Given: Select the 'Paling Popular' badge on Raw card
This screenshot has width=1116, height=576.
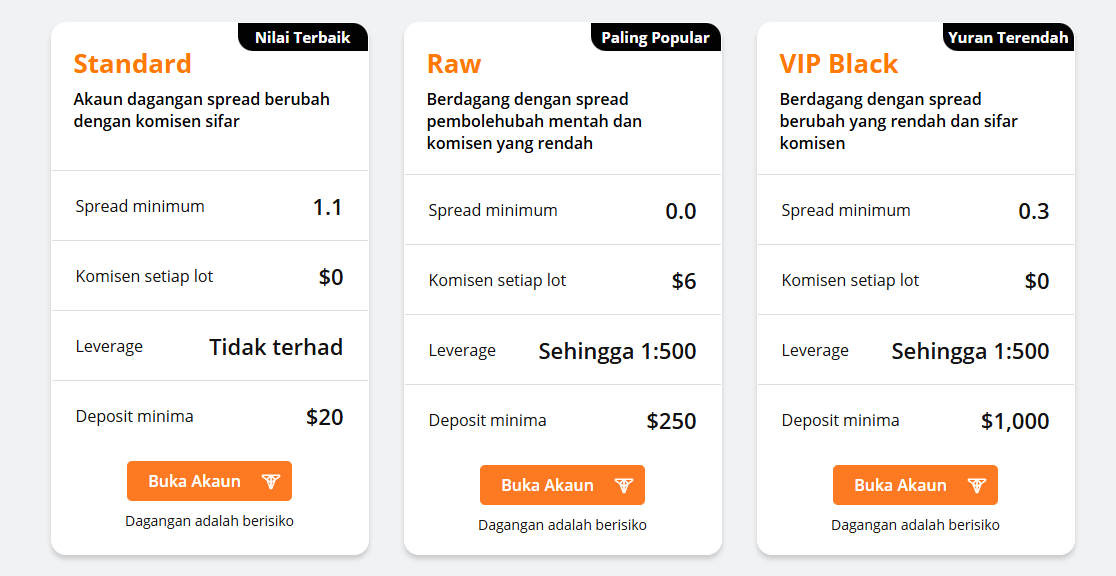Looking at the screenshot, I should [x=655, y=37].
